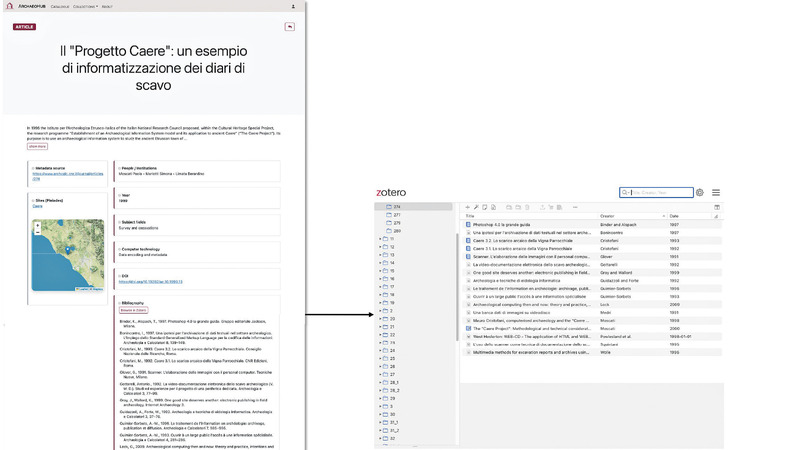800x450 pixels.
Task: Click the book icon of Photoshop 4.0 item
Action: pos(468,224)
